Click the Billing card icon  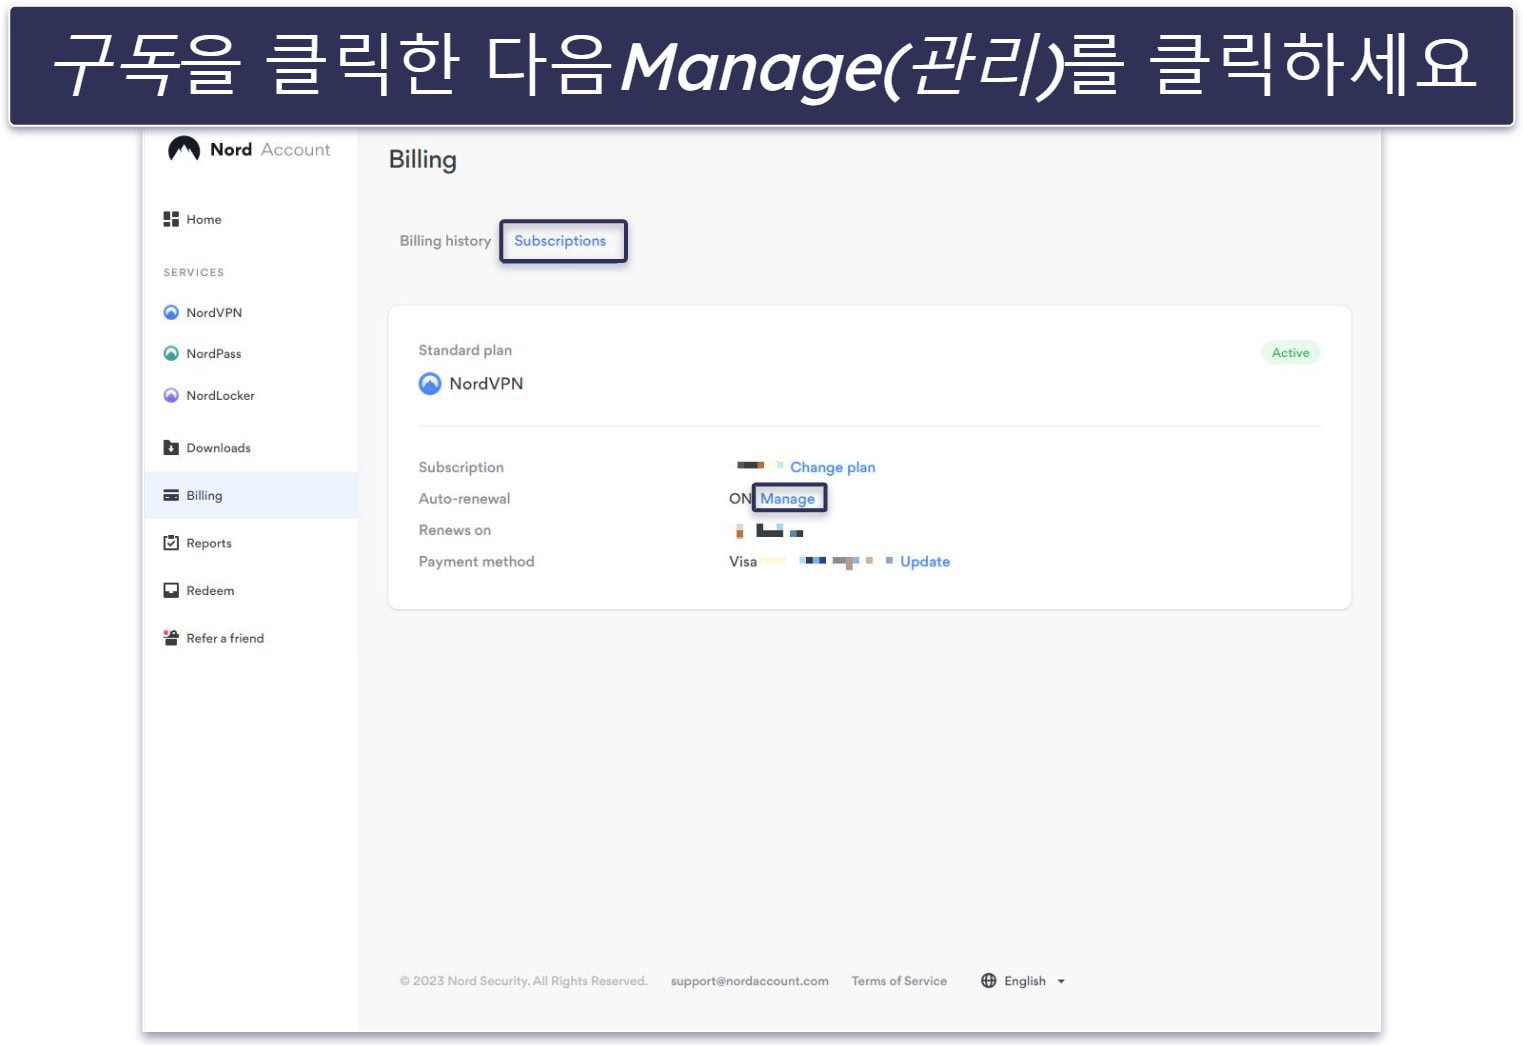click(x=171, y=495)
